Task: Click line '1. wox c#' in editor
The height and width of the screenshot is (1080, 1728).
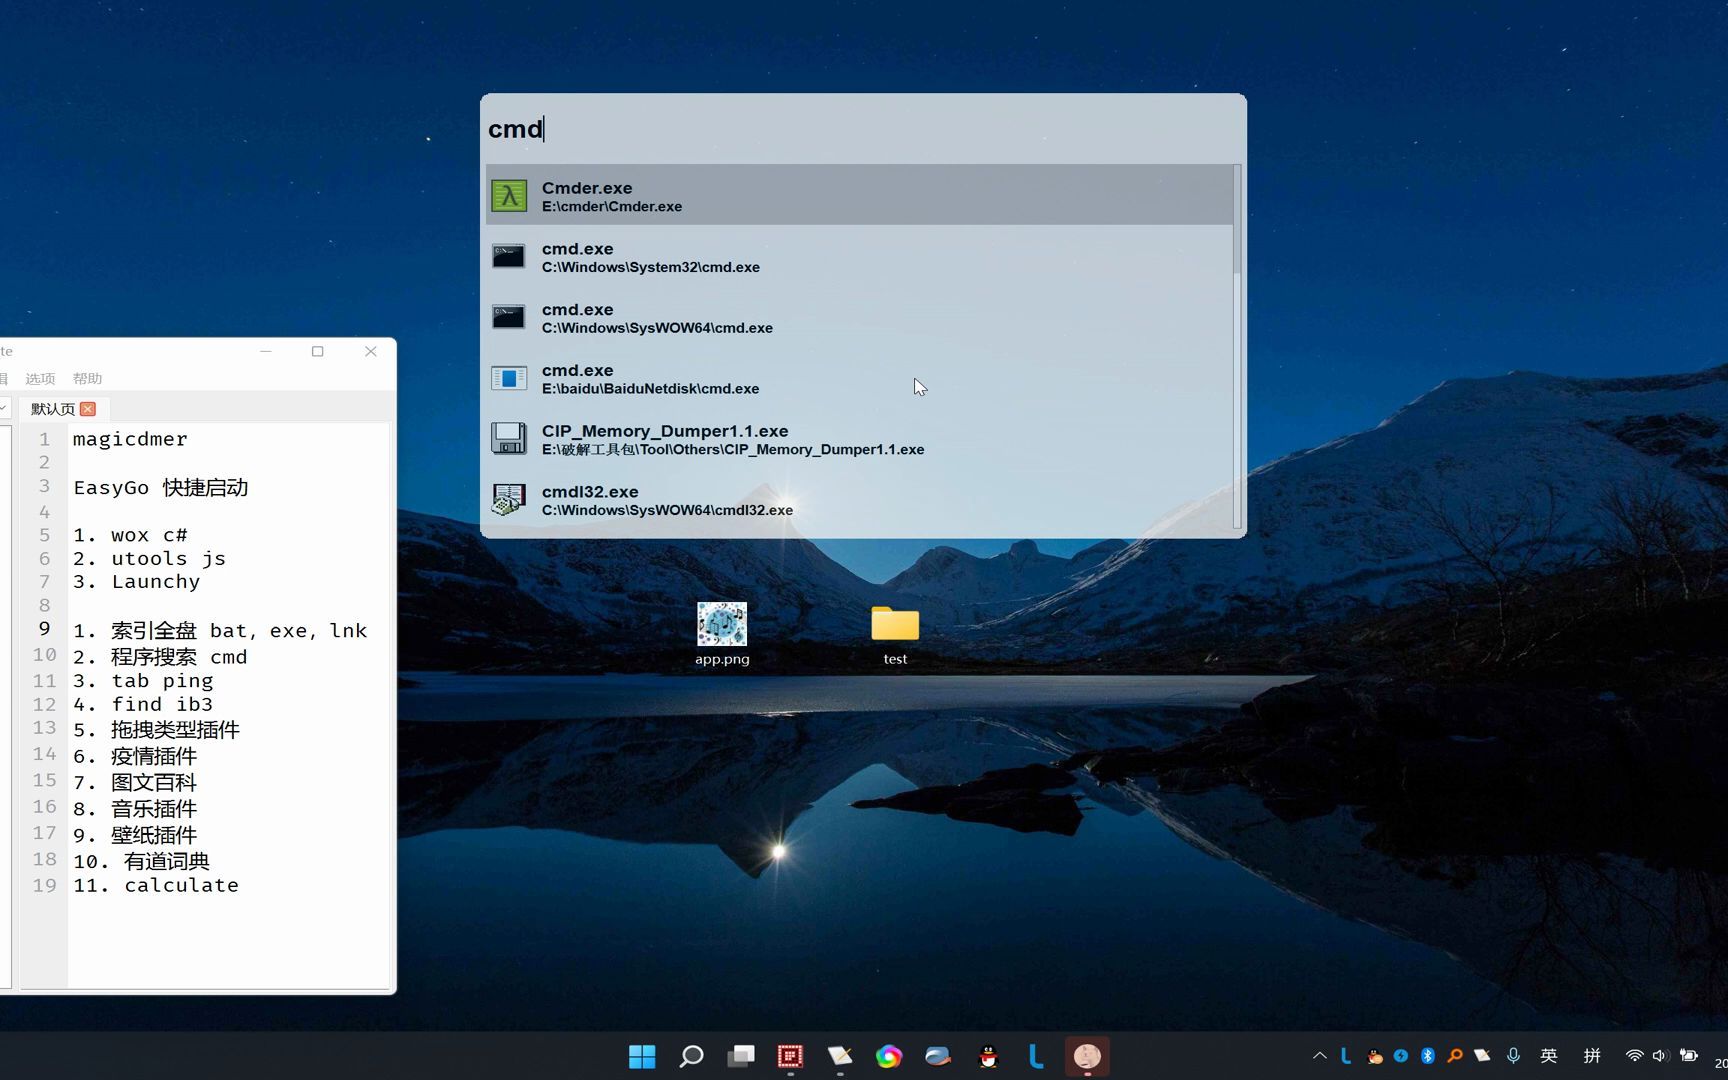Action: [130, 535]
